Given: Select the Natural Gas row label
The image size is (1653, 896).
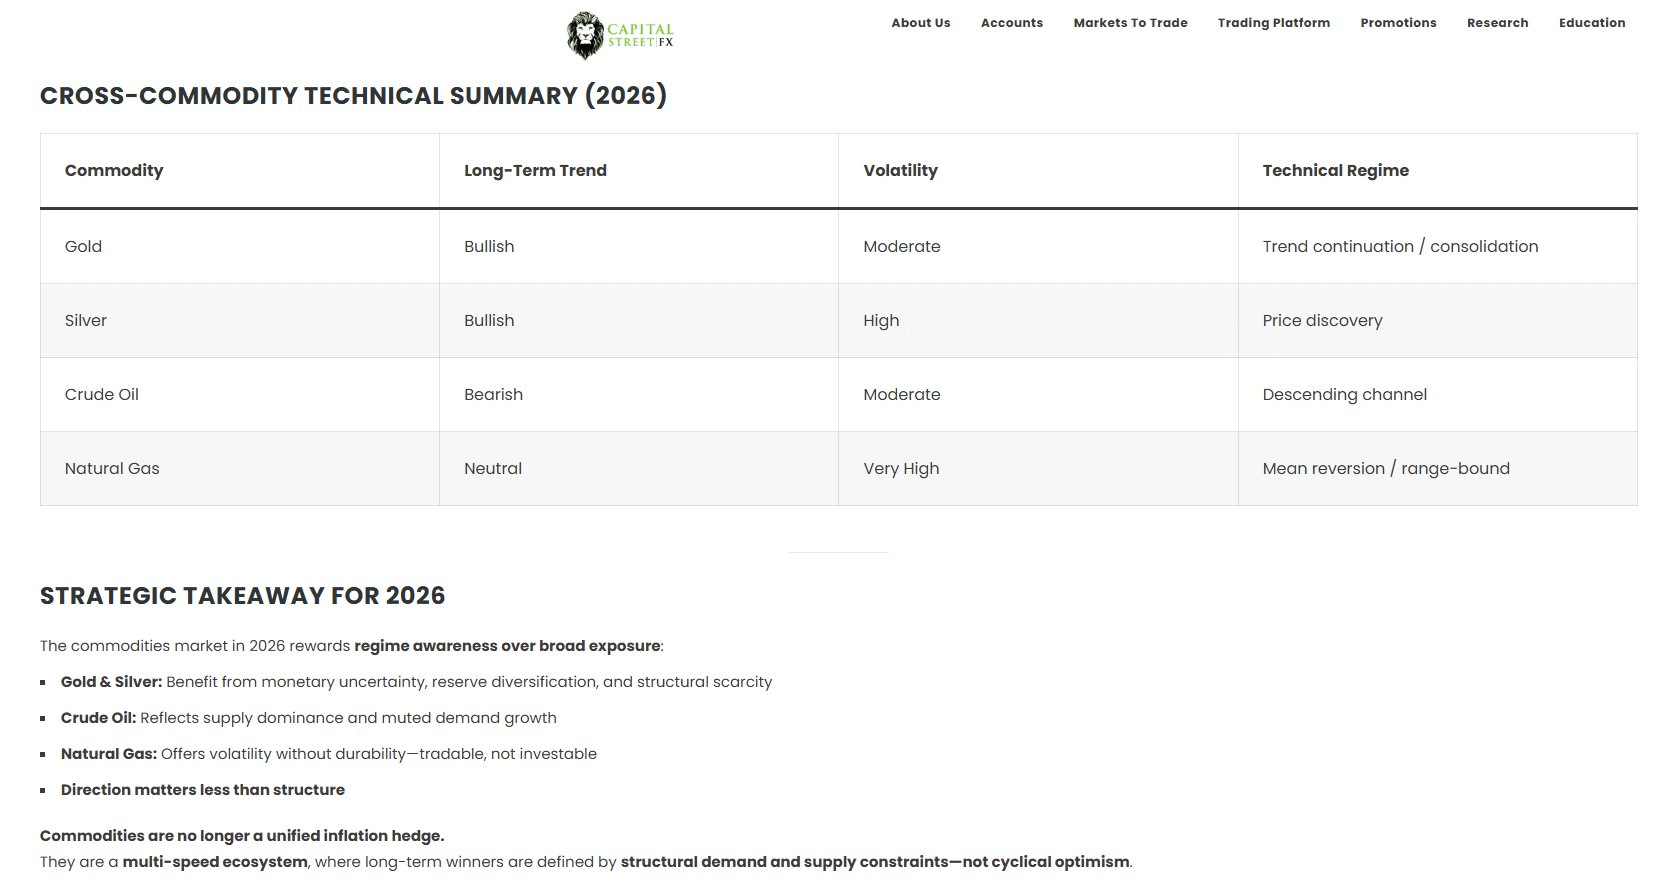Looking at the screenshot, I should pos(112,468).
